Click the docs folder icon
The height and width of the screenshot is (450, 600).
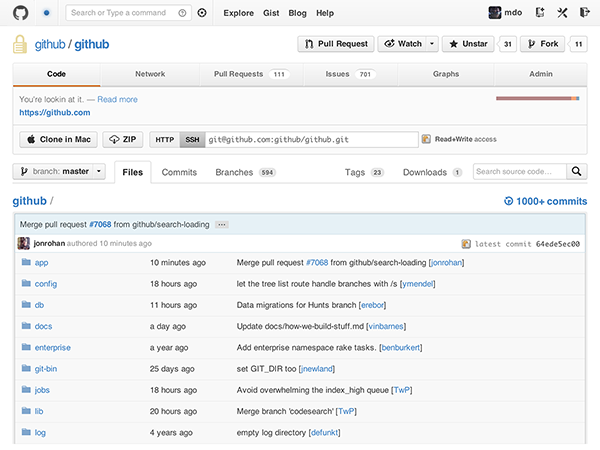[x=26, y=326]
